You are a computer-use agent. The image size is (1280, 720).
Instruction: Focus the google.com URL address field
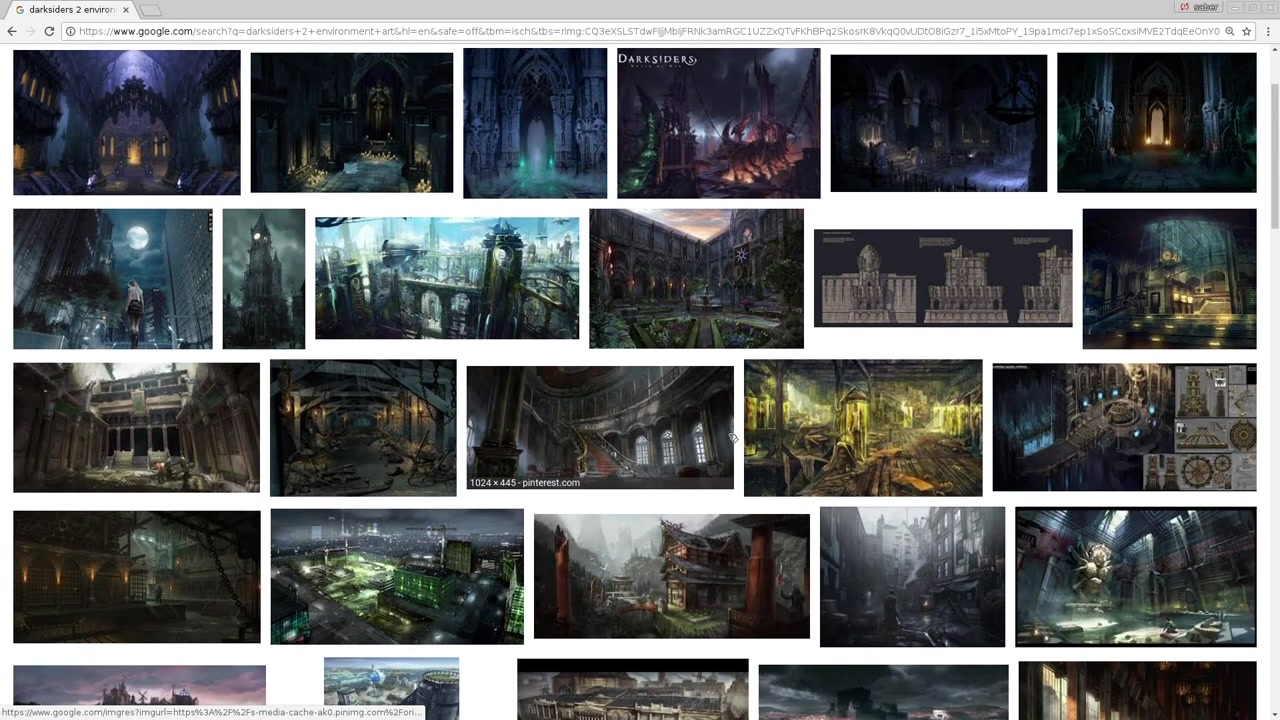[x=648, y=31]
